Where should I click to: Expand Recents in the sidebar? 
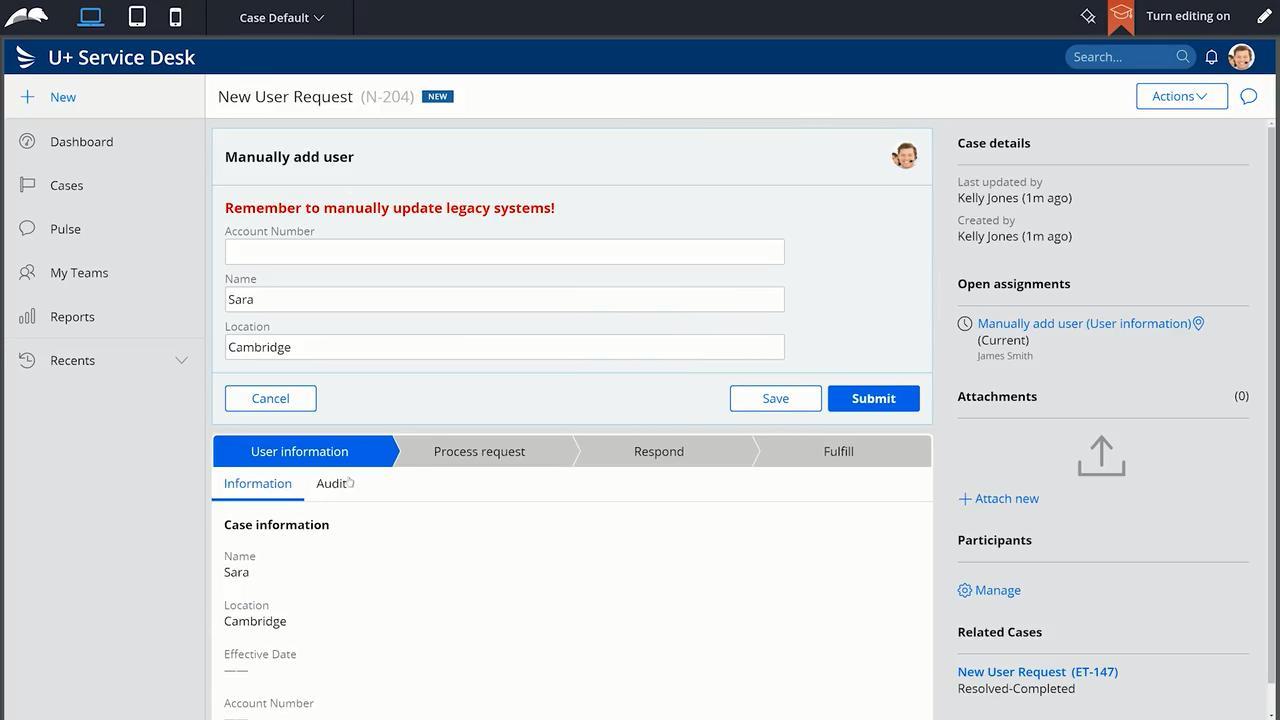point(181,361)
